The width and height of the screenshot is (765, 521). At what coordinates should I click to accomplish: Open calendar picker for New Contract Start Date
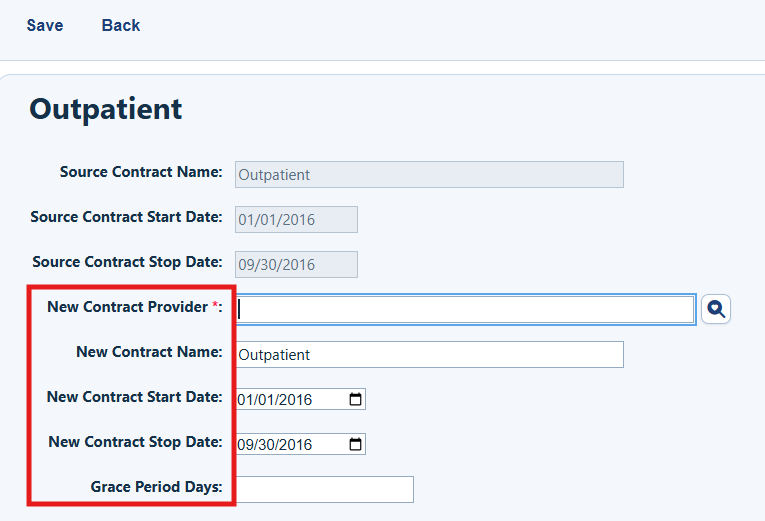click(356, 399)
